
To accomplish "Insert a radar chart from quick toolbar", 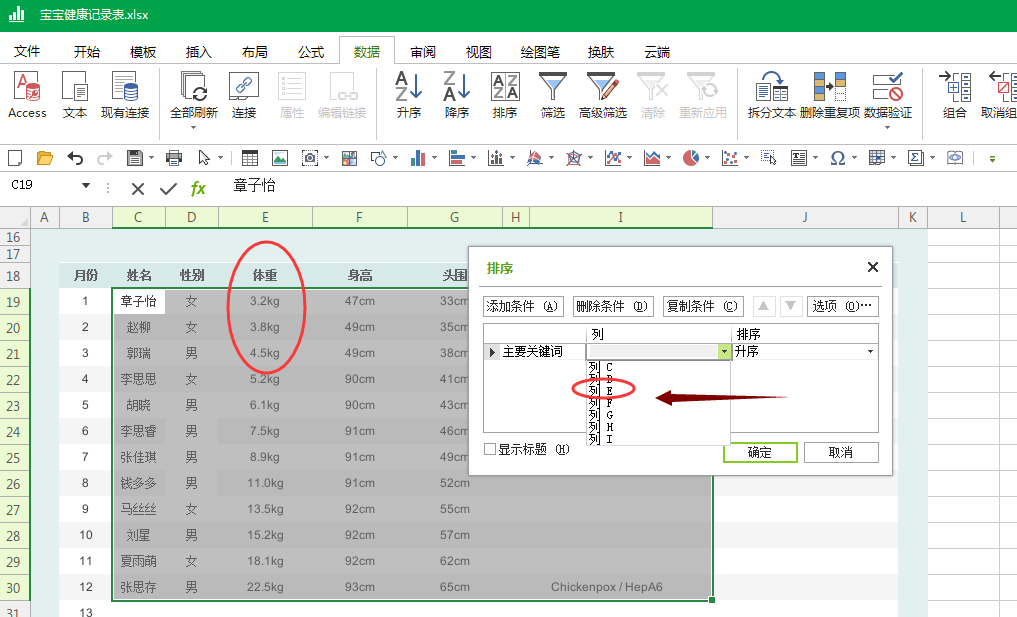I will point(573,158).
